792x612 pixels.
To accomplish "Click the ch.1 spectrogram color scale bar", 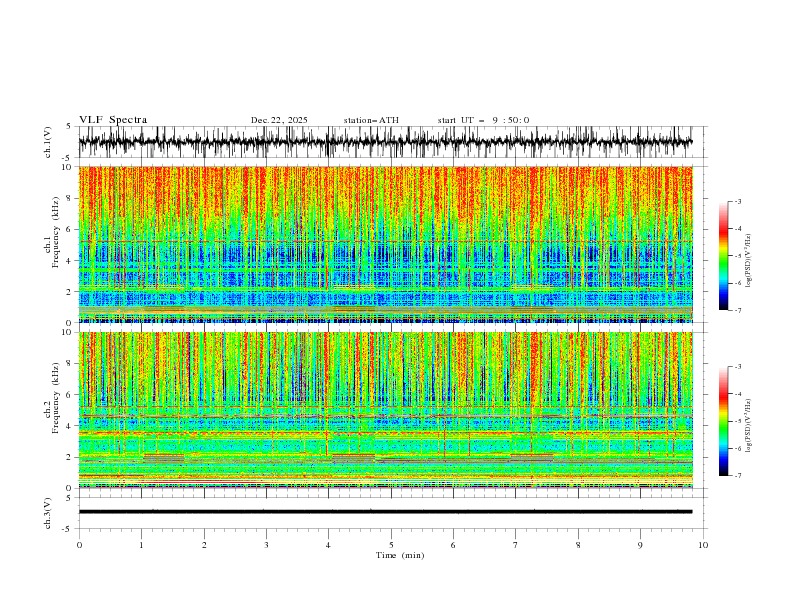I will (x=723, y=255).
